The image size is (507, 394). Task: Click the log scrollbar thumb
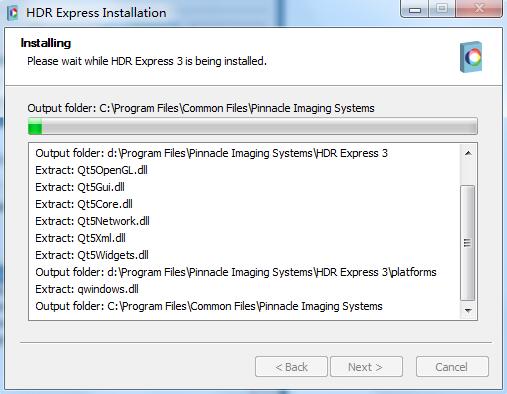click(x=468, y=243)
